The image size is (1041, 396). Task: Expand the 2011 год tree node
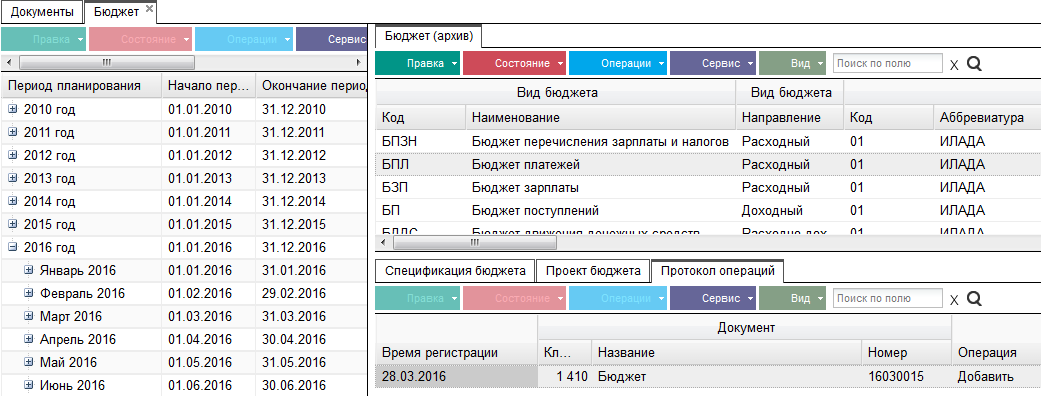[x=13, y=132]
